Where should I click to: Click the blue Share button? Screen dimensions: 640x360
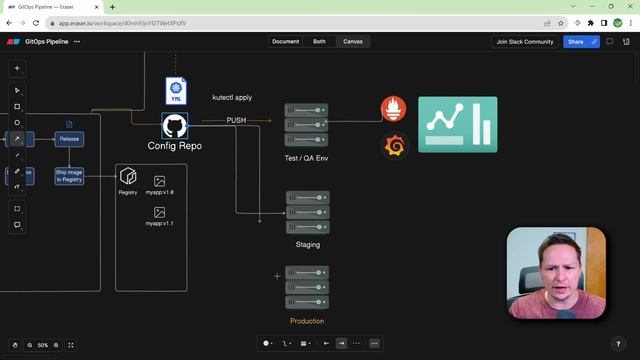pos(576,42)
